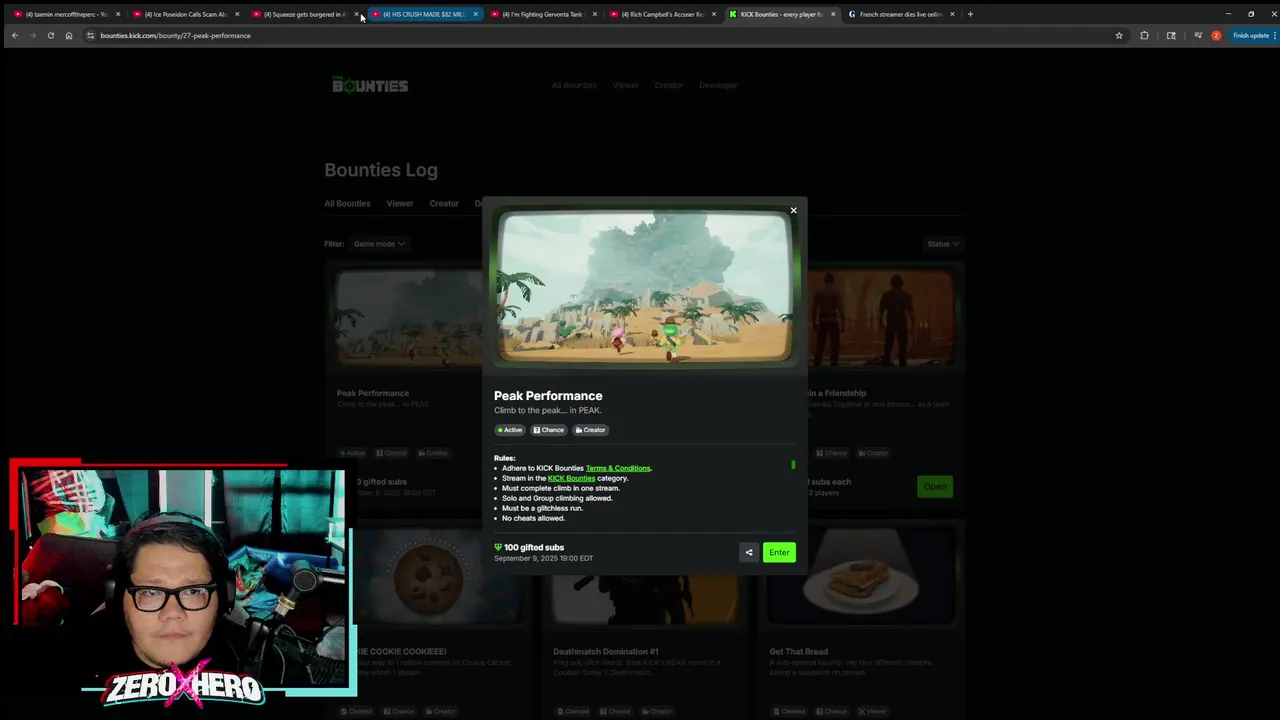Viewport: 1280px width, 720px height.
Task: Close the KICK Bounties browser tab
Action: 833,14
